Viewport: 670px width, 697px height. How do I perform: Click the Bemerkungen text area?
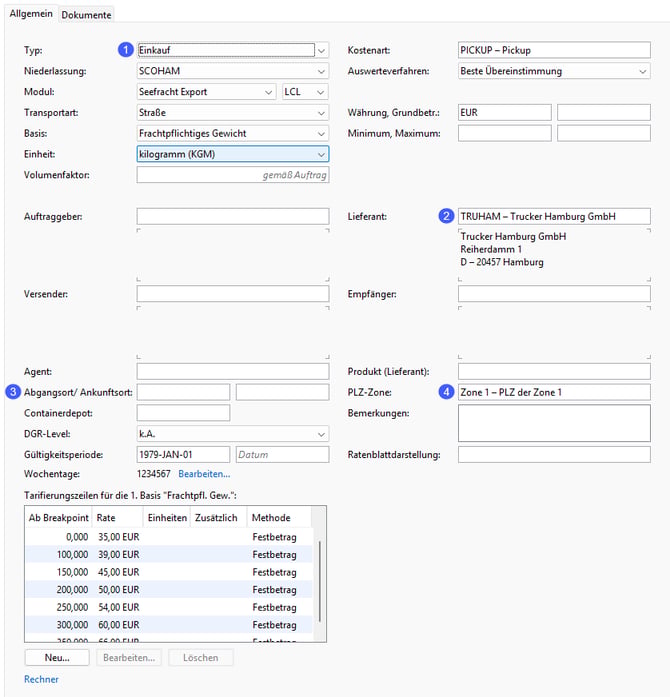(554, 423)
